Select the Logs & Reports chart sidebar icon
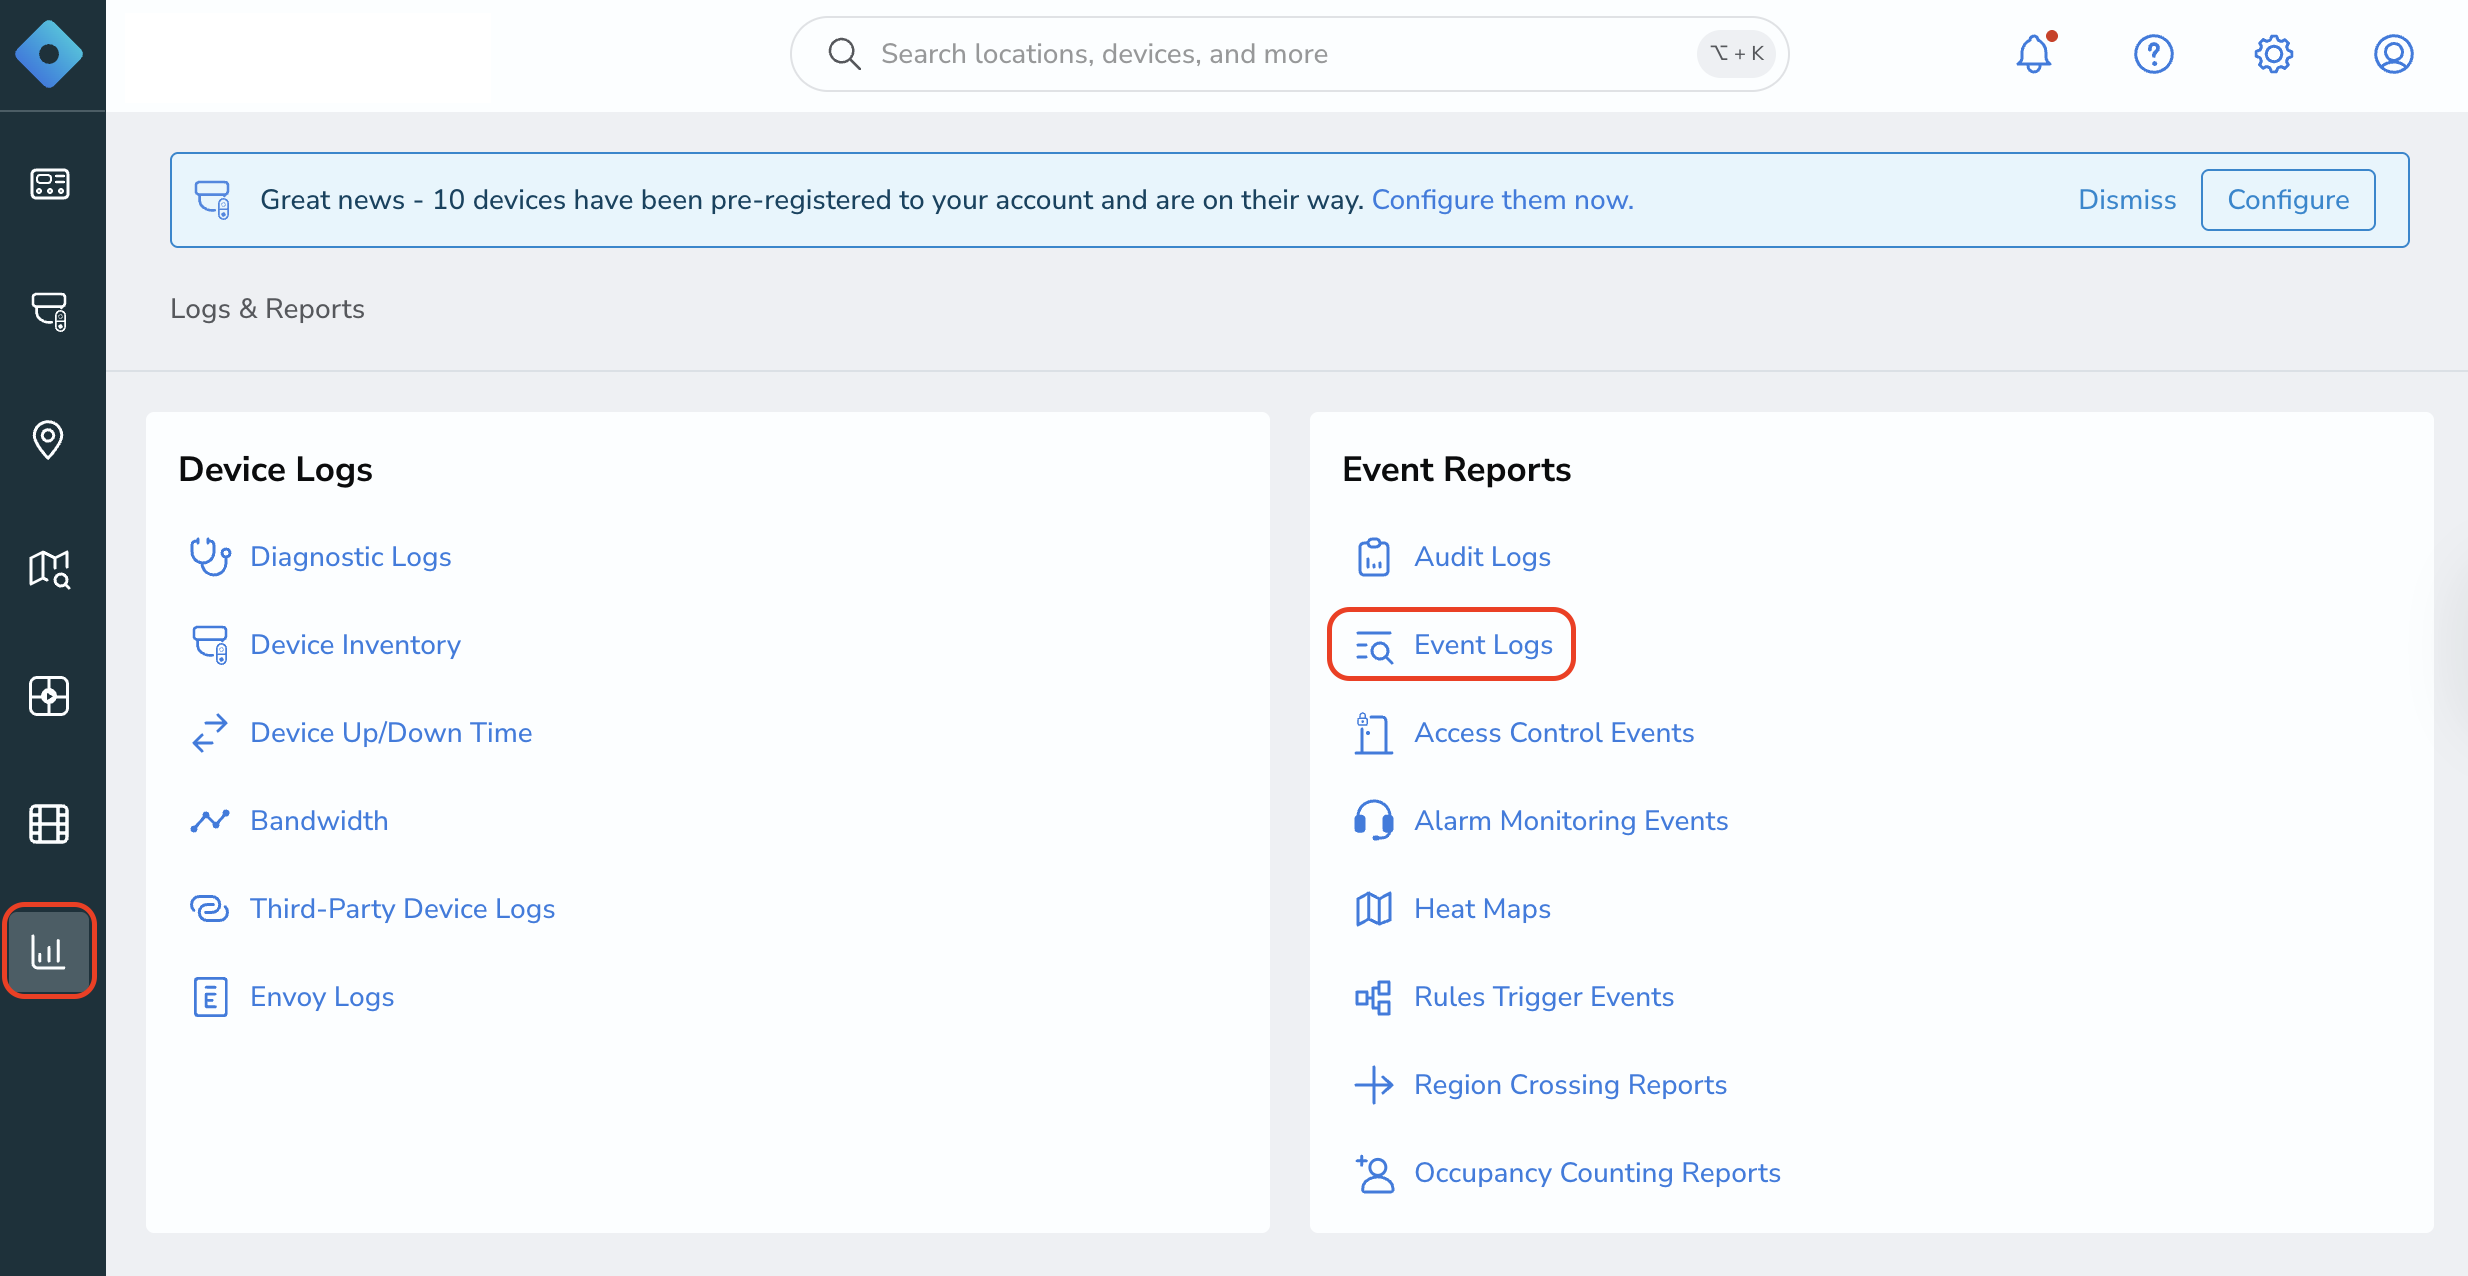The width and height of the screenshot is (2468, 1276). [49, 951]
